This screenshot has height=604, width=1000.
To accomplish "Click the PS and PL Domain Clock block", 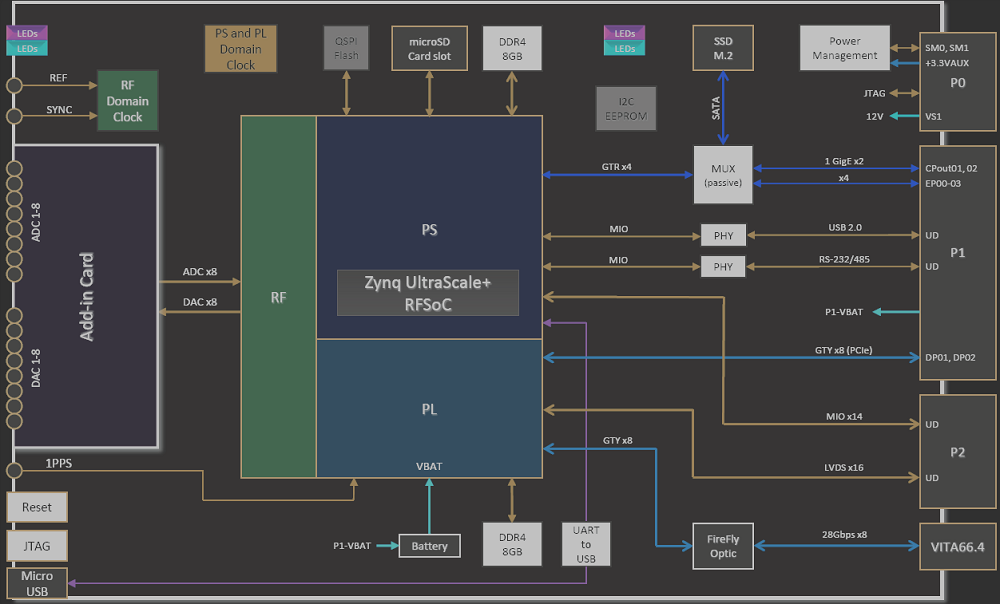I will (240, 48).
